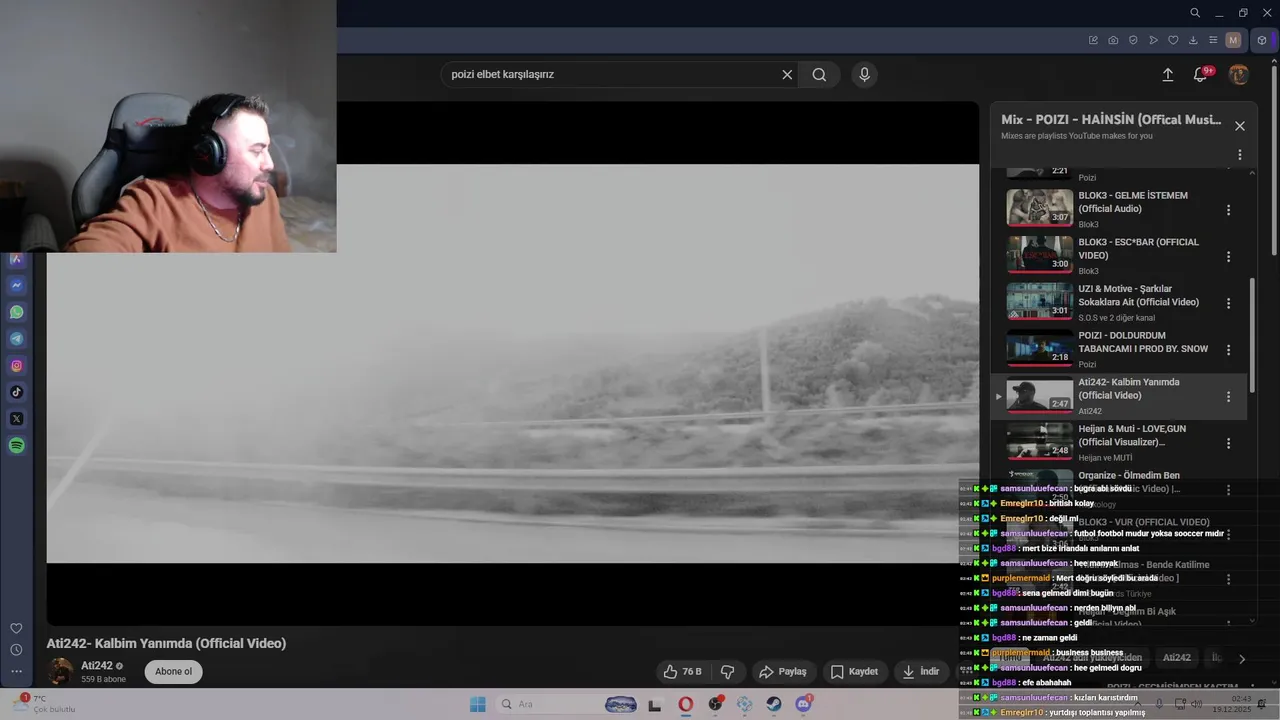This screenshot has height=720, width=1280.
Task: Play BLOK3 - GELME İSTEMEM thumbnail
Action: tap(1040, 208)
